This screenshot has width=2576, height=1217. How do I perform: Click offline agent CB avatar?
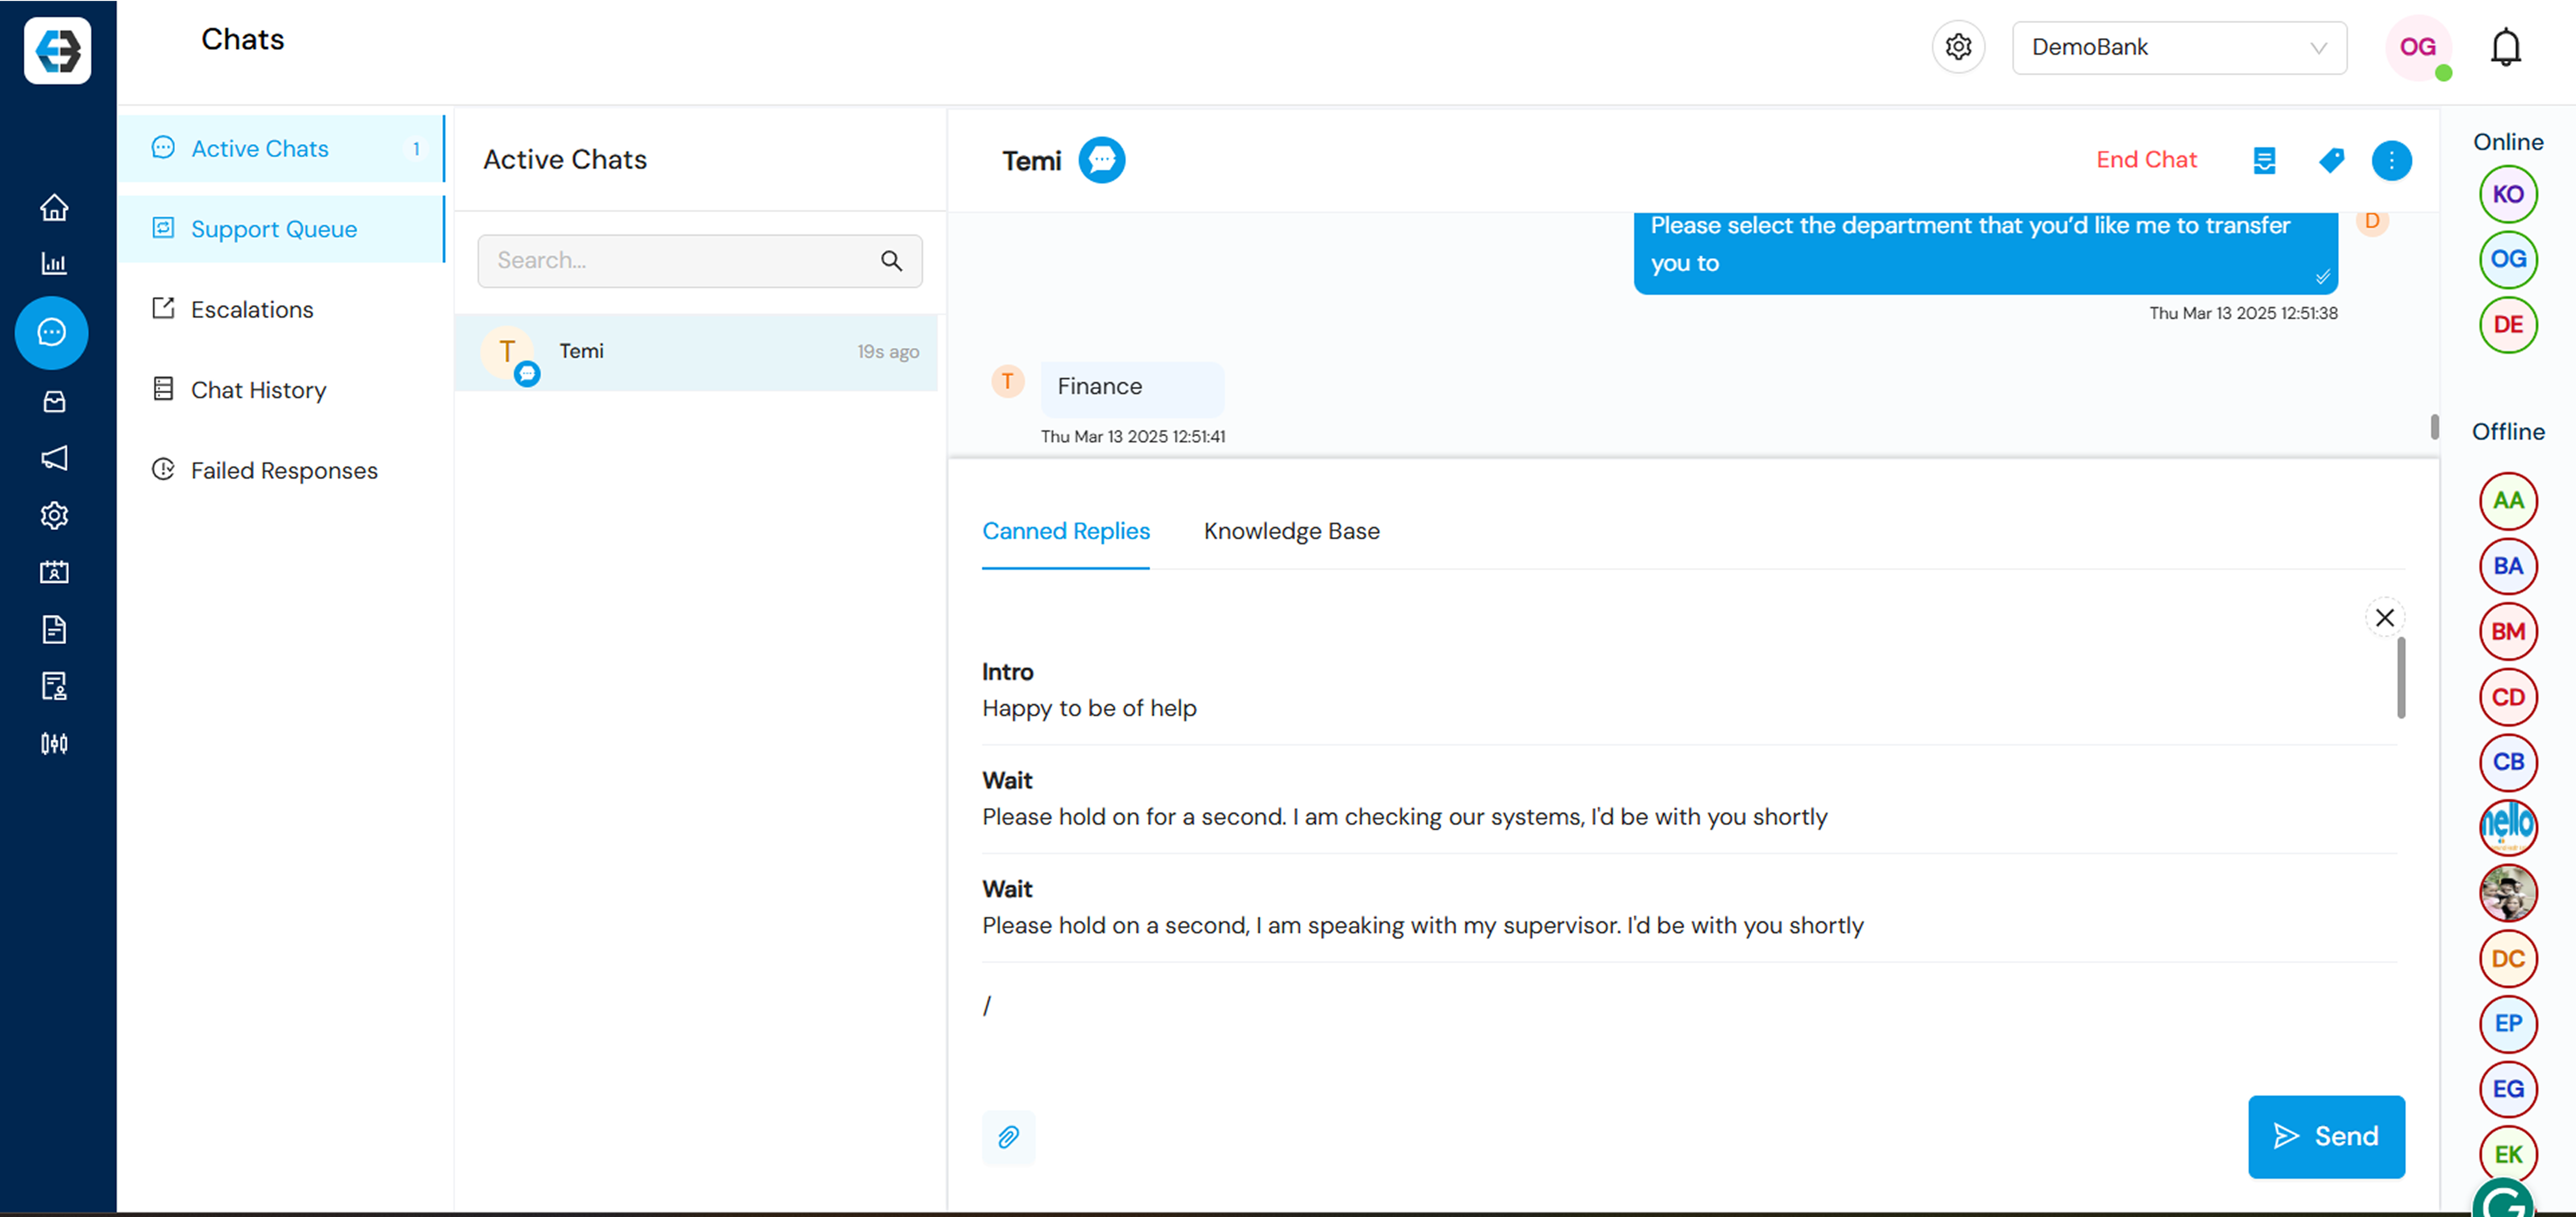click(2508, 762)
